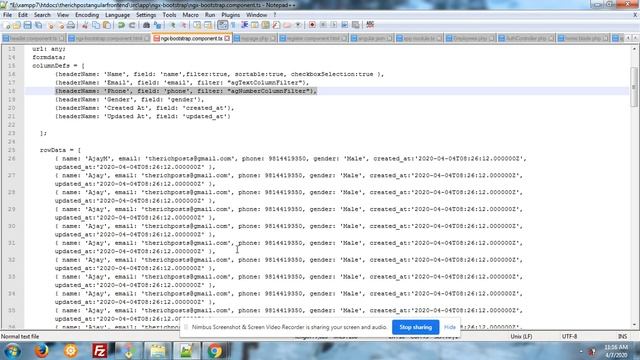
Task: Click the Paste toolbar icon
Action: (107, 25)
